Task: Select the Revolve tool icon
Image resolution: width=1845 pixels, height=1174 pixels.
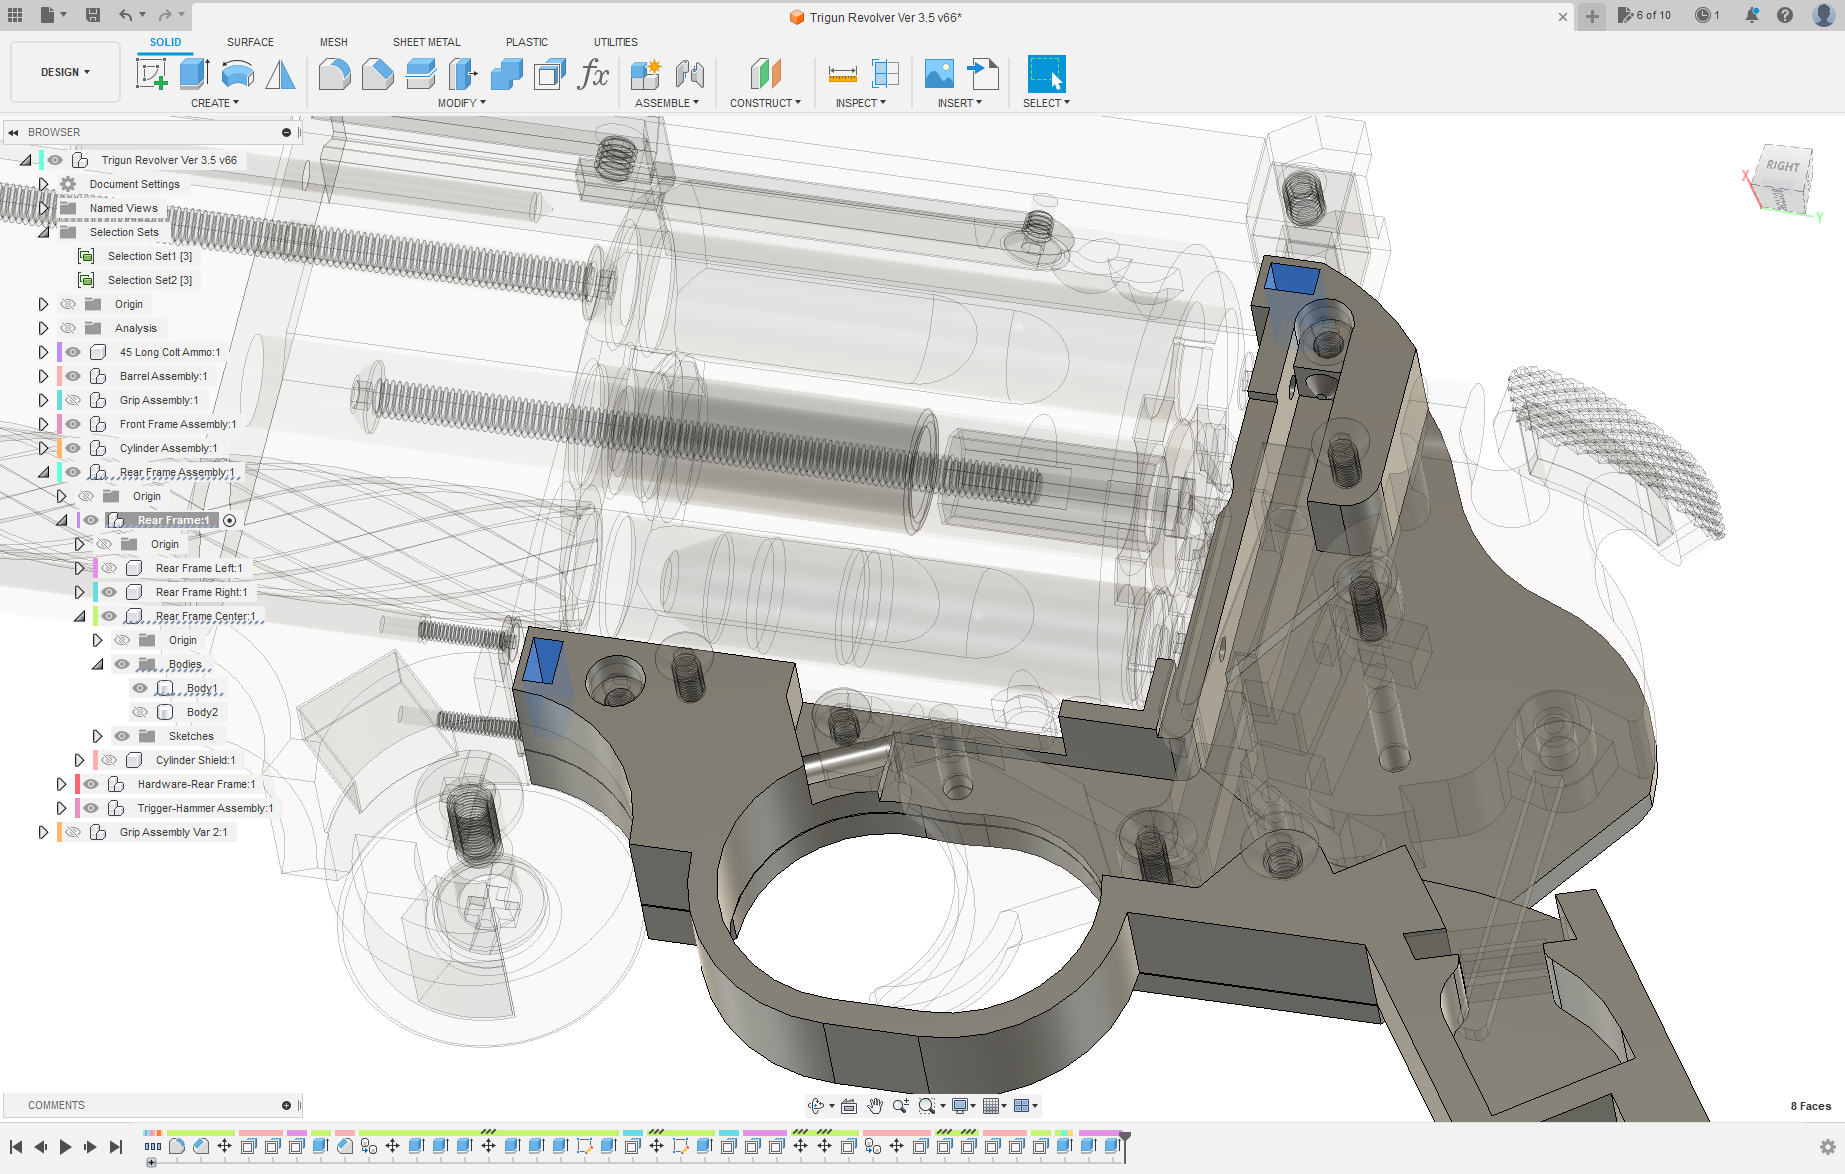Action: click(x=237, y=74)
